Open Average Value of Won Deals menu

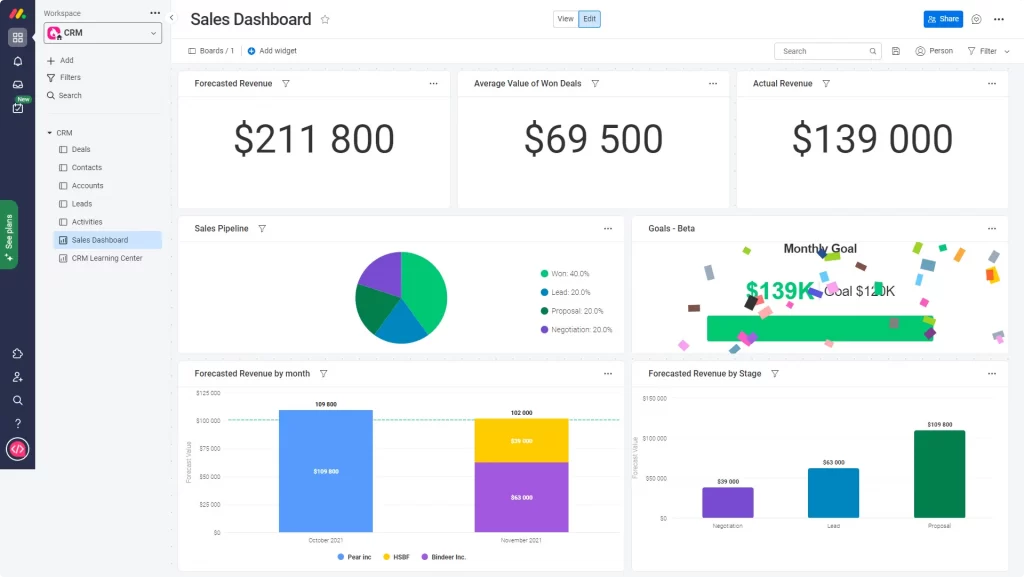click(712, 84)
